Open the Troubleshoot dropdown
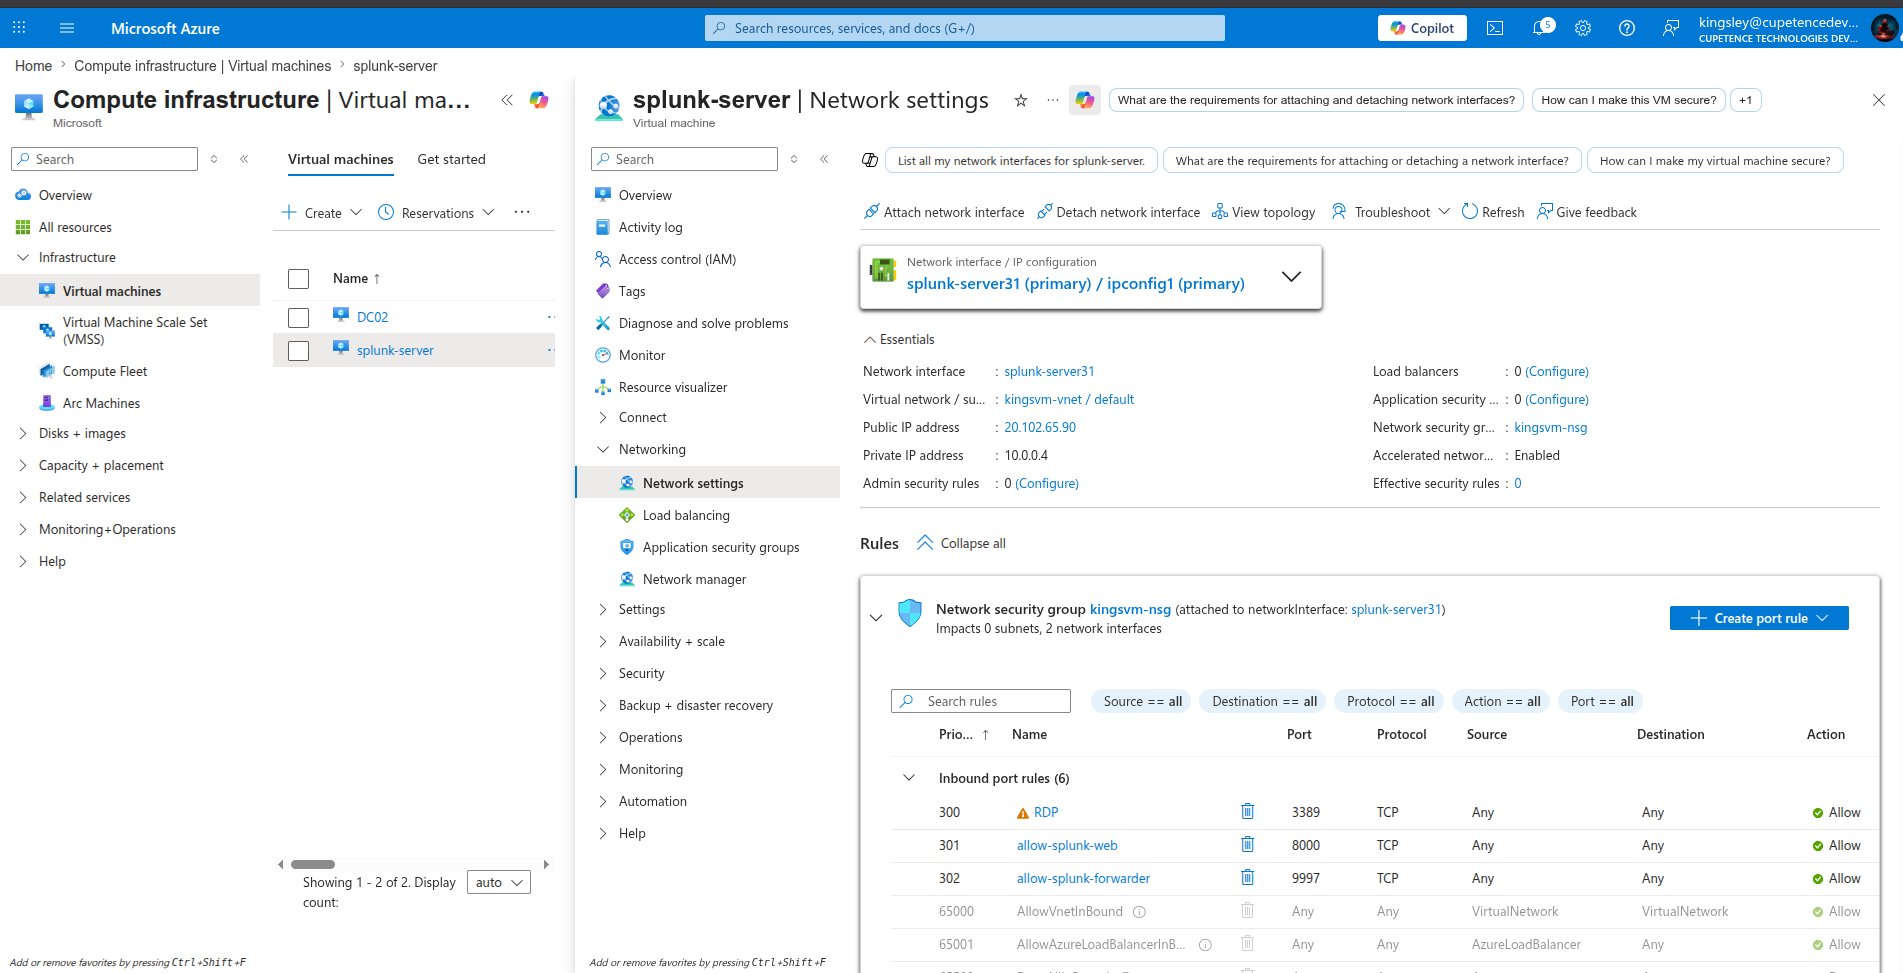This screenshot has width=1903, height=973. [1390, 212]
